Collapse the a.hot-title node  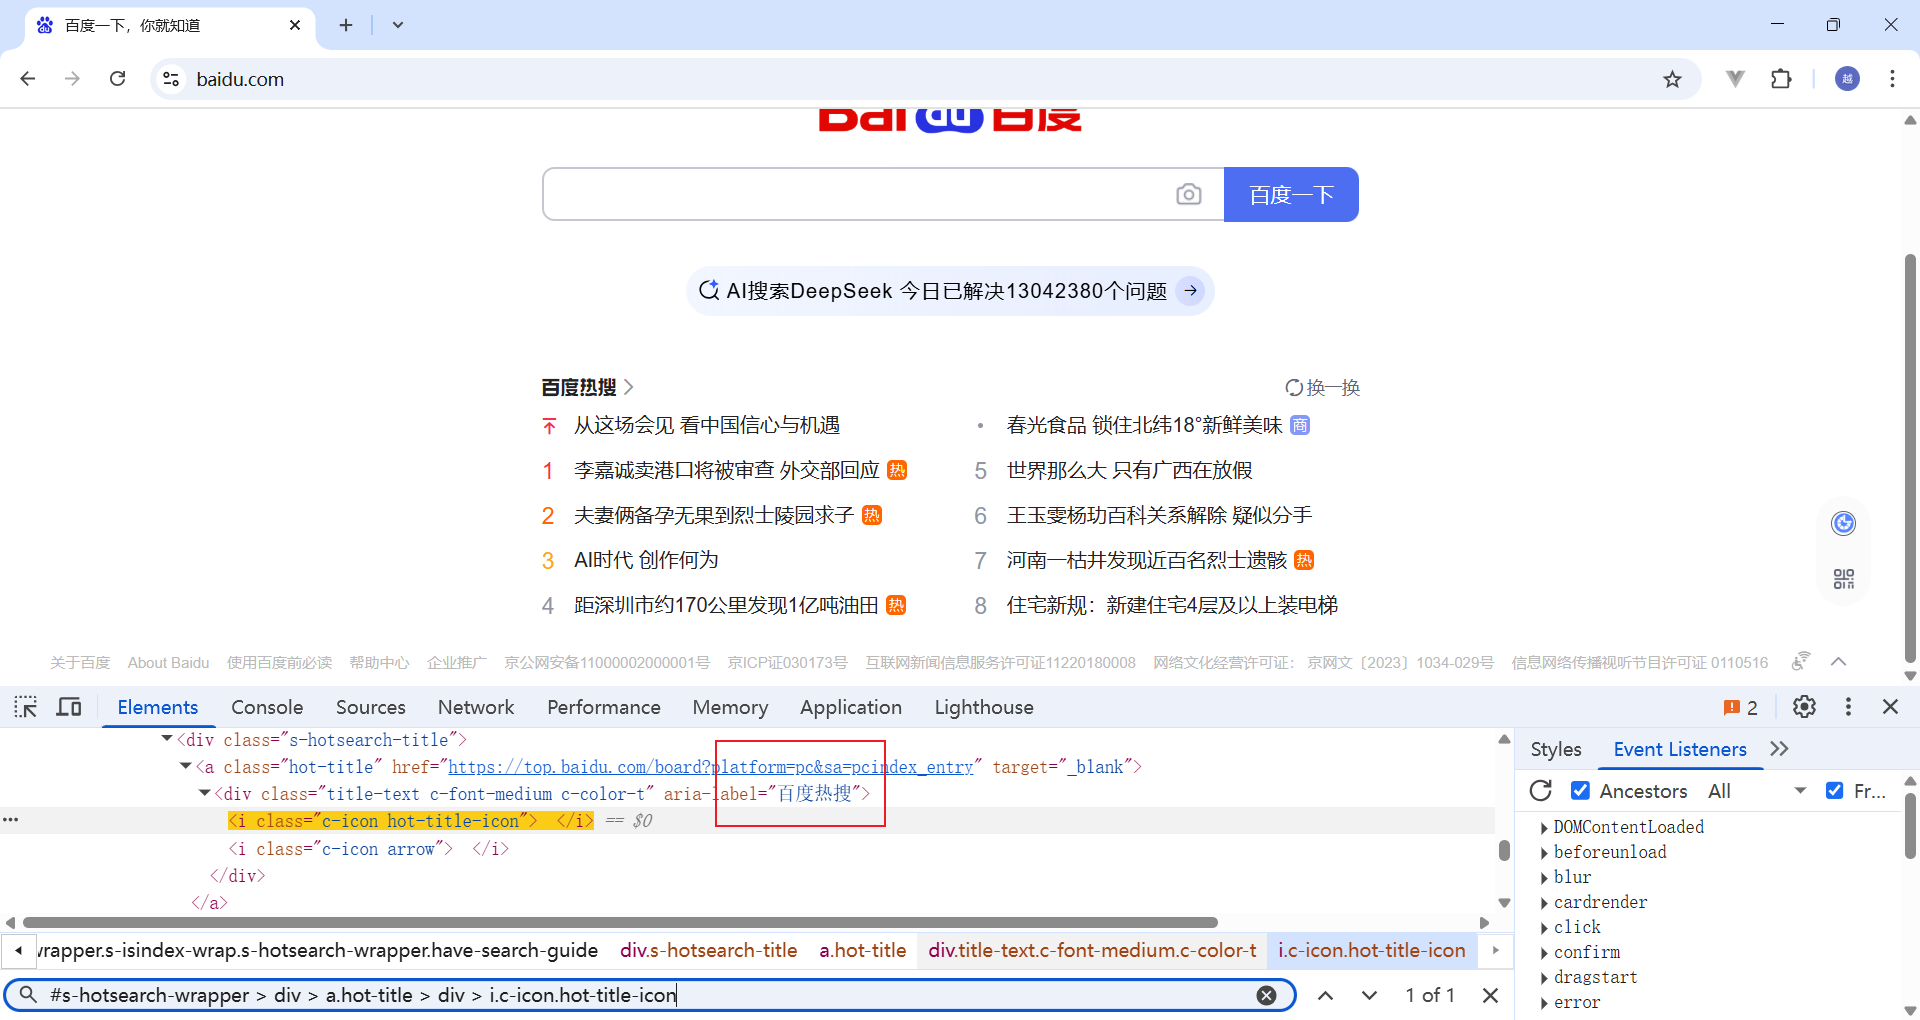pos(185,766)
